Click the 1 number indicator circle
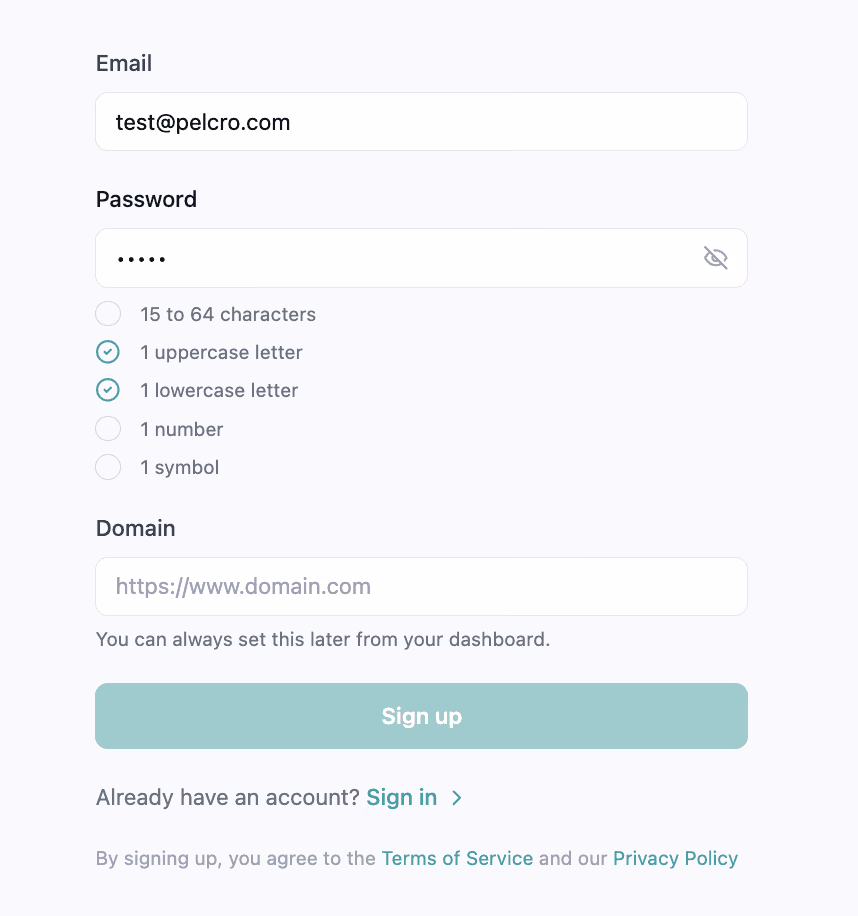Image resolution: width=858 pixels, height=916 pixels. click(108, 429)
